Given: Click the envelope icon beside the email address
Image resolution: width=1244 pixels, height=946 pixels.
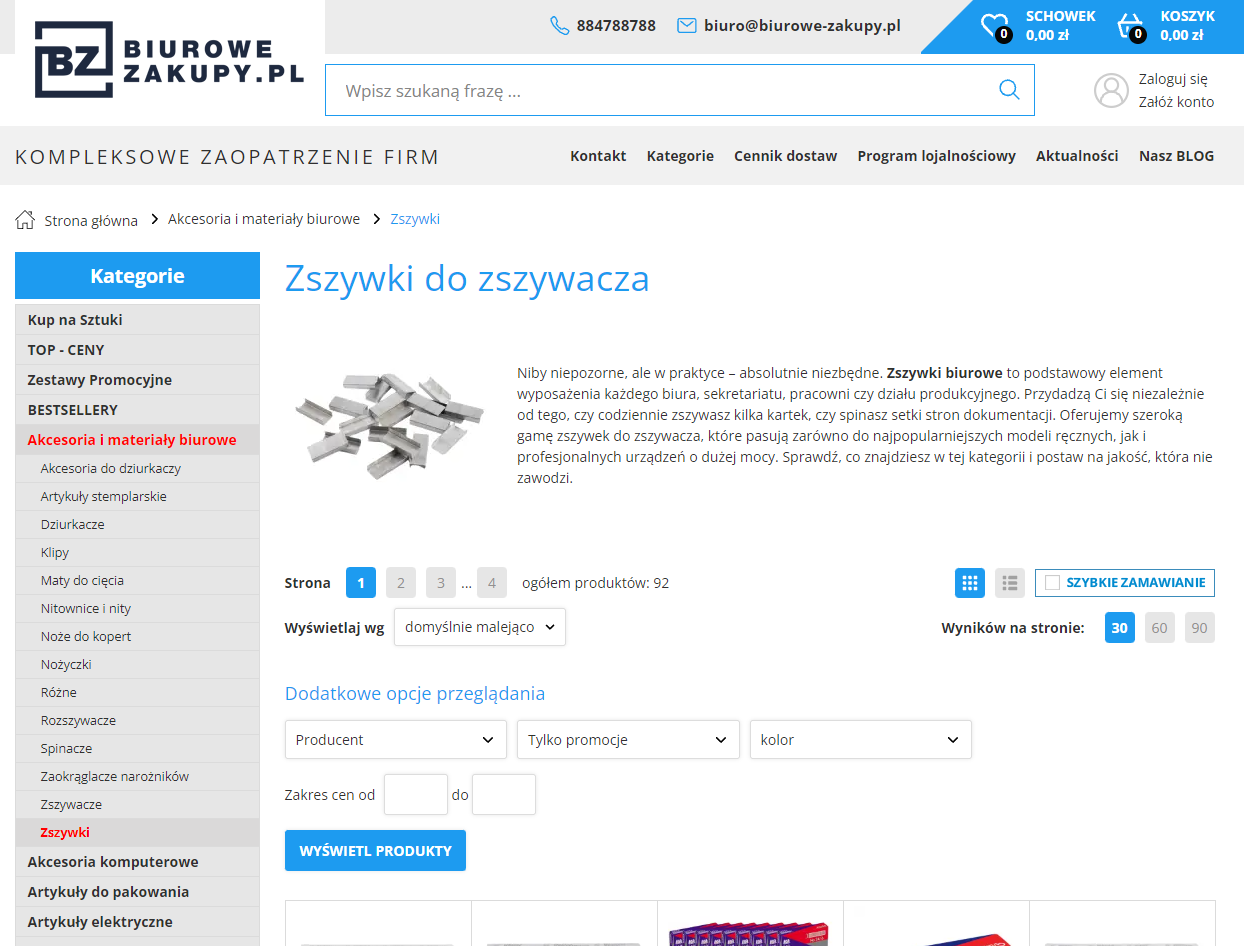Looking at the screenshot, I should click(687, 26).
